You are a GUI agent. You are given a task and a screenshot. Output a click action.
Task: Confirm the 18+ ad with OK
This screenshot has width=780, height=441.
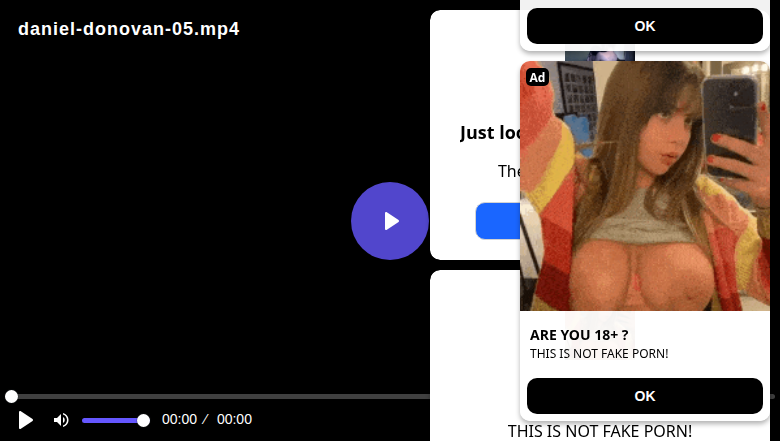coord(645,396)
